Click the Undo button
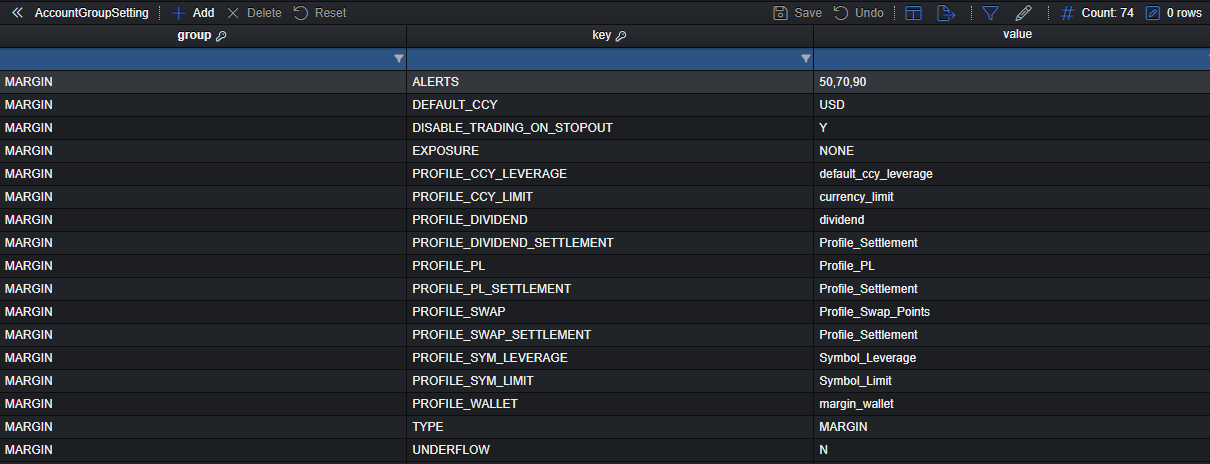 [859, 13]
